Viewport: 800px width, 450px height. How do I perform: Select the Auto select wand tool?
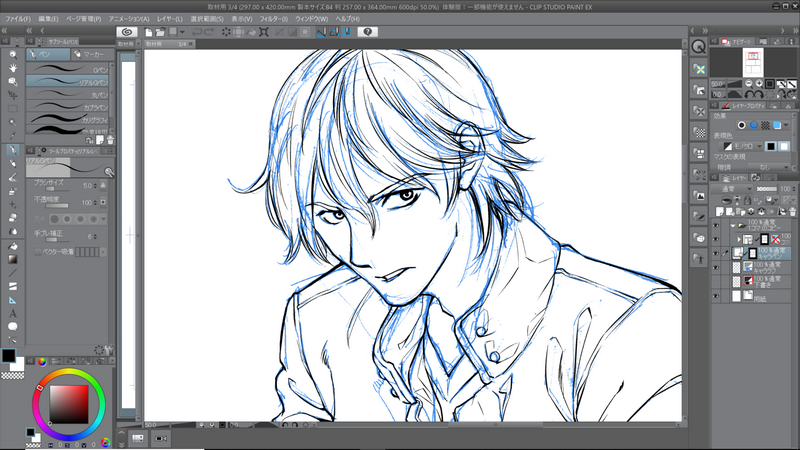click(x=13, y=122)
